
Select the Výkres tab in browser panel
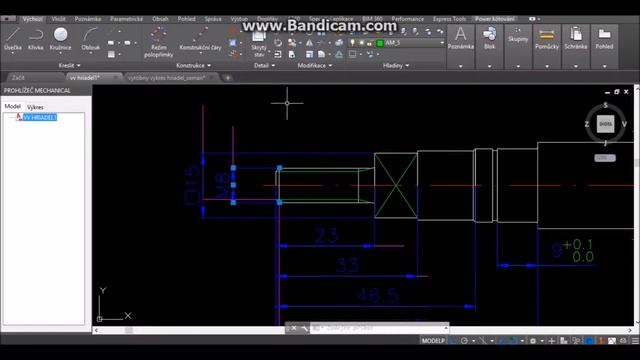(35, 107)
